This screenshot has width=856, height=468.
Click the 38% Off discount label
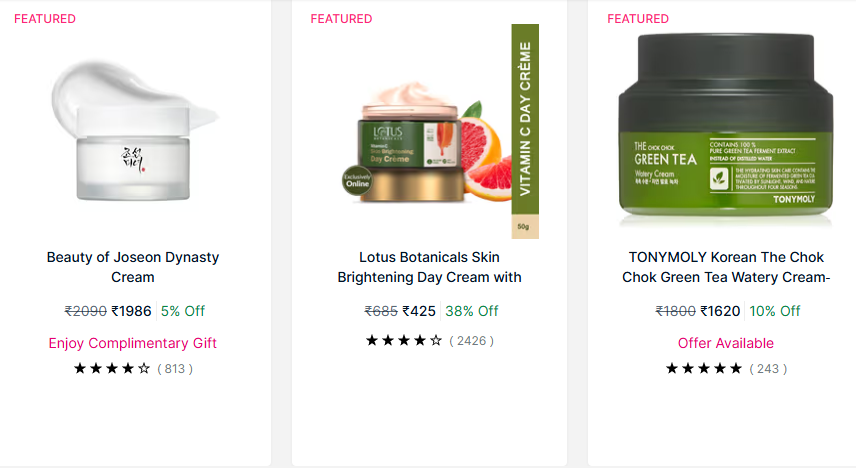[472, 311]
